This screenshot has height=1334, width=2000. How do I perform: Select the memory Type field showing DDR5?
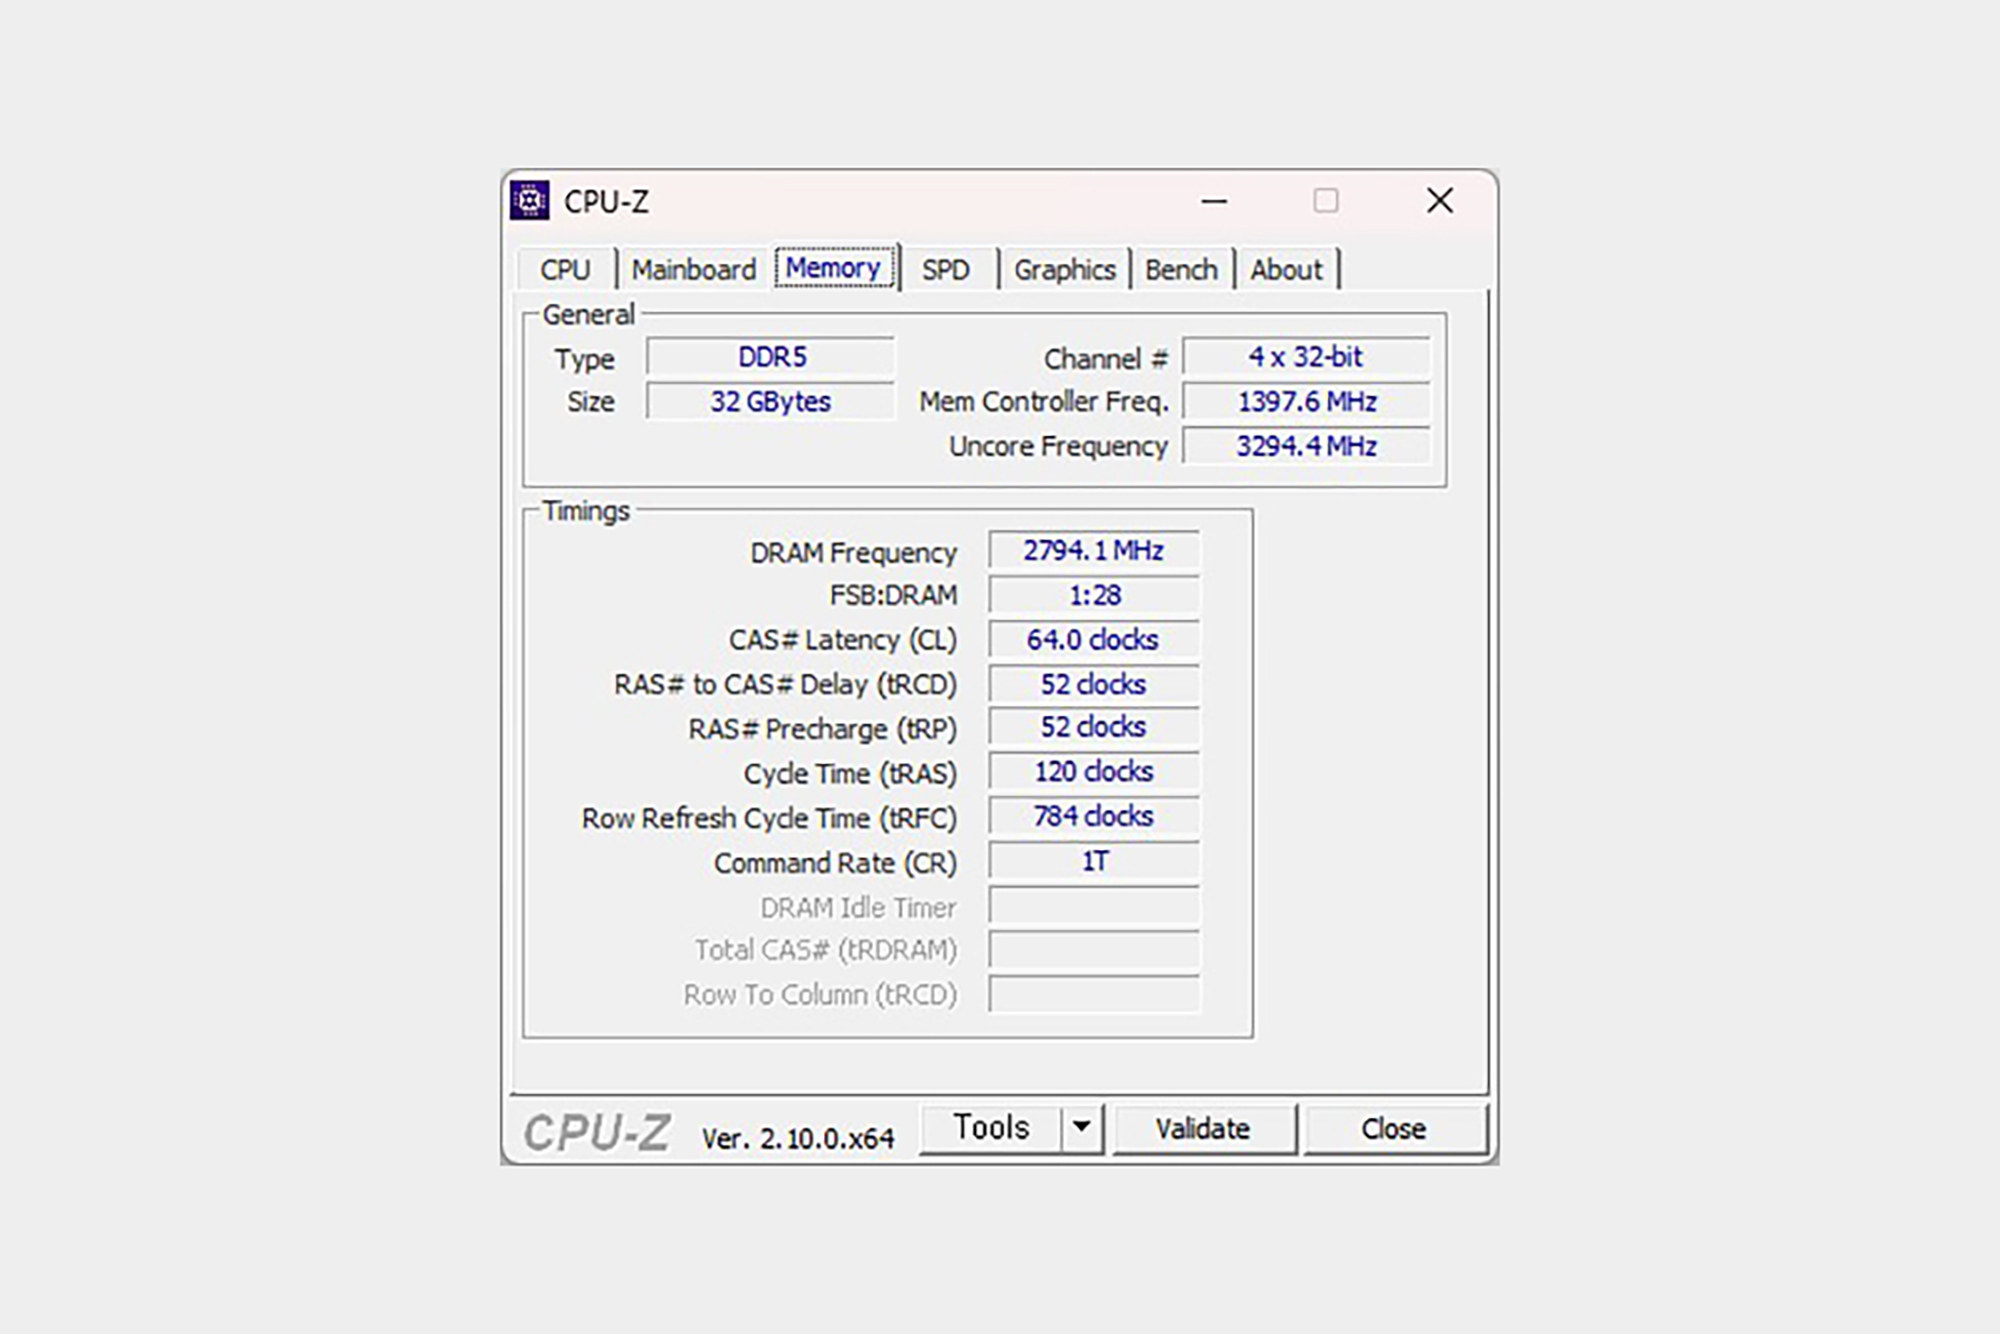click(771, 357)
